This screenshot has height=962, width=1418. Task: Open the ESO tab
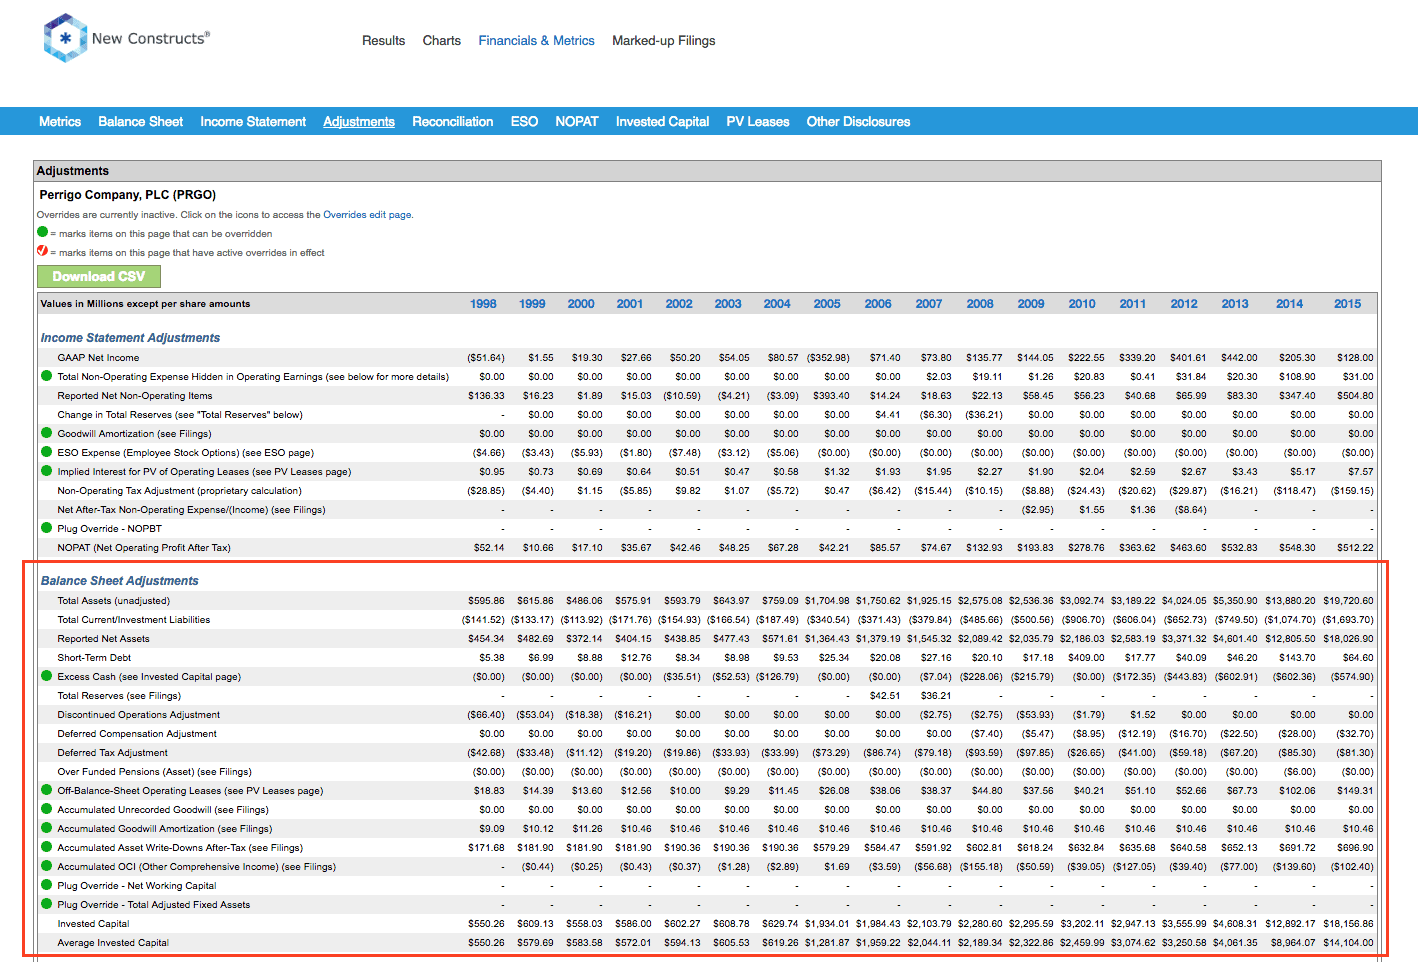(x=524, y=122)
